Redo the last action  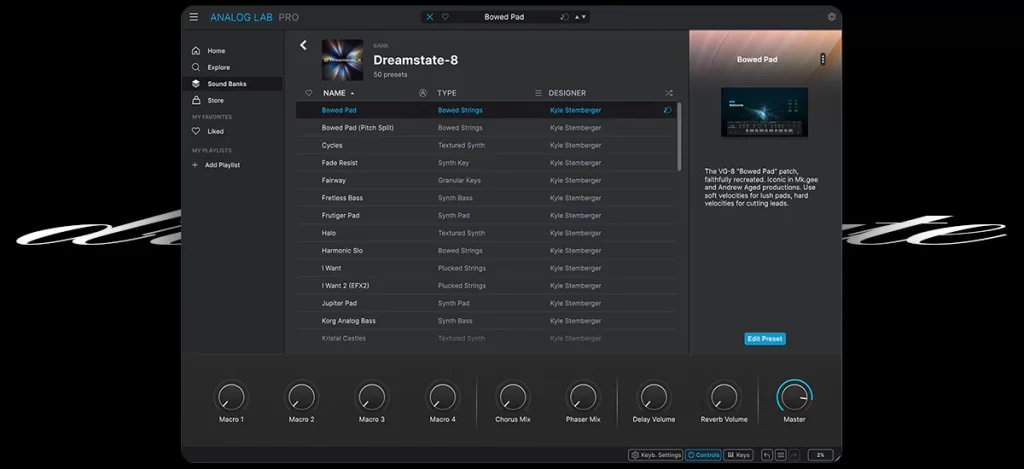[794, 455]
